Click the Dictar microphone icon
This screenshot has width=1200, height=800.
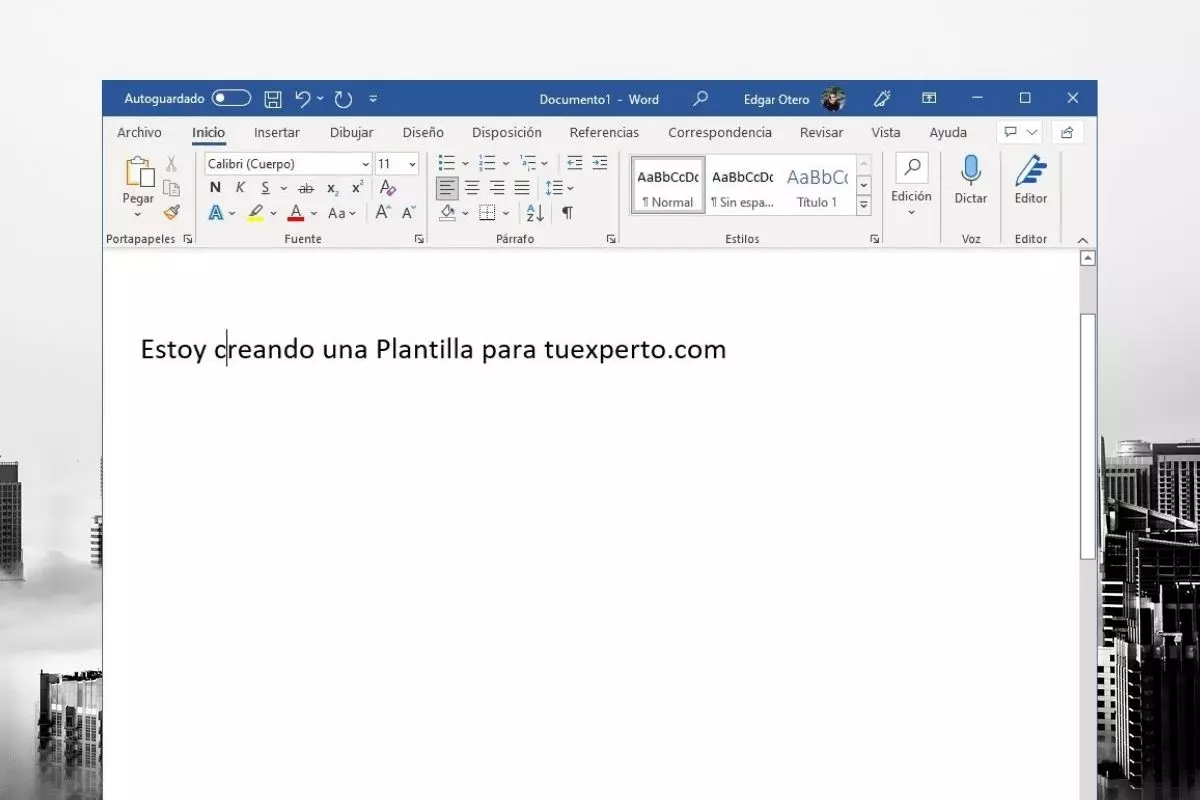pyautogui.click(x=970, y=175)
